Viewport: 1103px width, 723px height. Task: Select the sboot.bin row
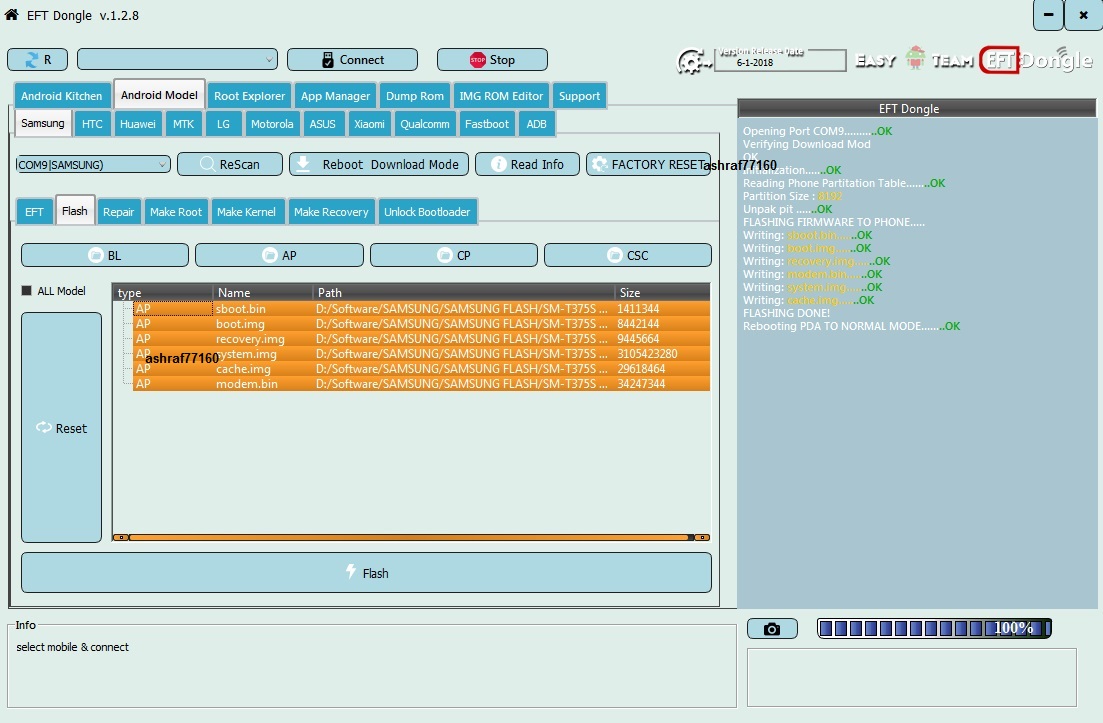pyautogui.click(x=421, y=309)
